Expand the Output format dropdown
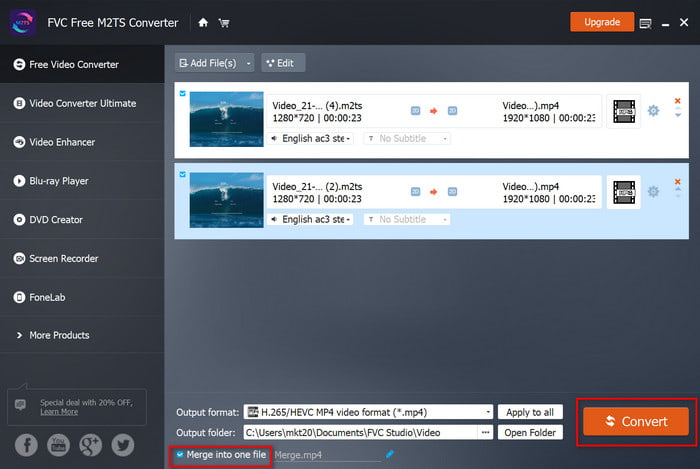The width and height of the screenshot is (700, 469). point(488,412)
